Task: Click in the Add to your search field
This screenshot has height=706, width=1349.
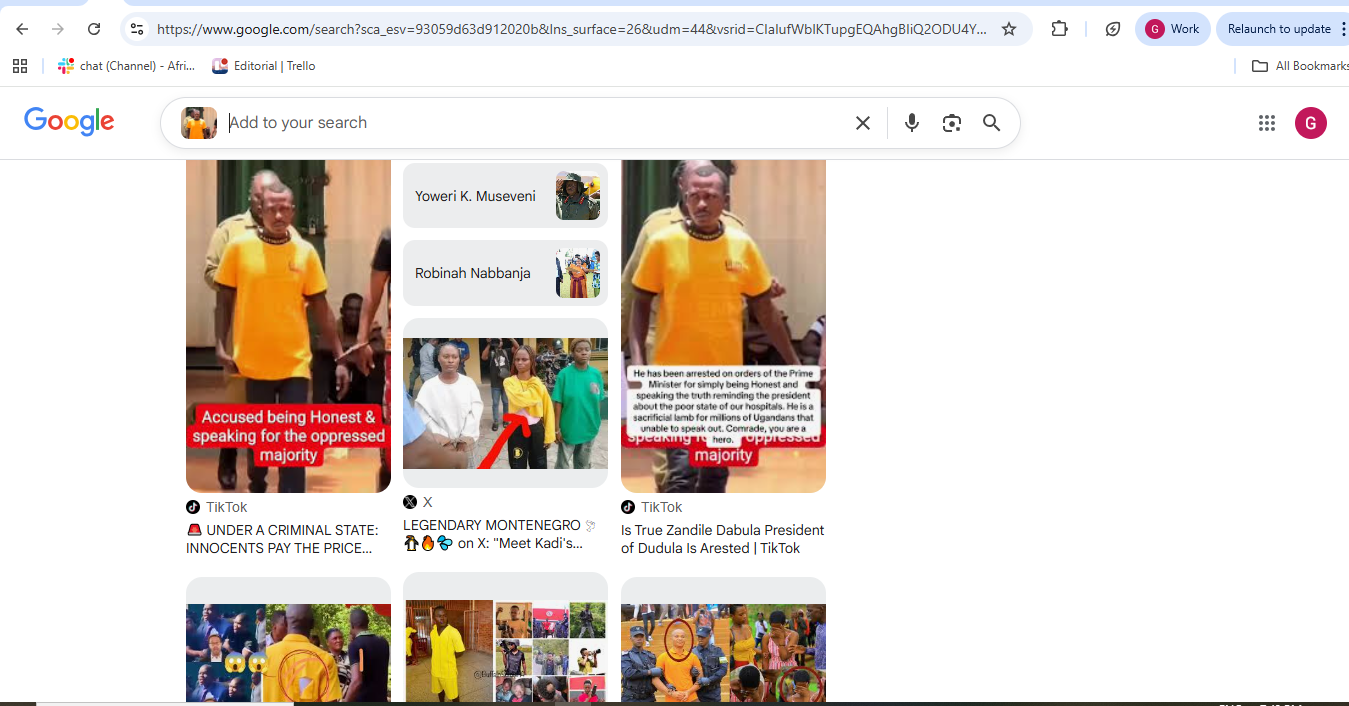Action: [530, 123]
